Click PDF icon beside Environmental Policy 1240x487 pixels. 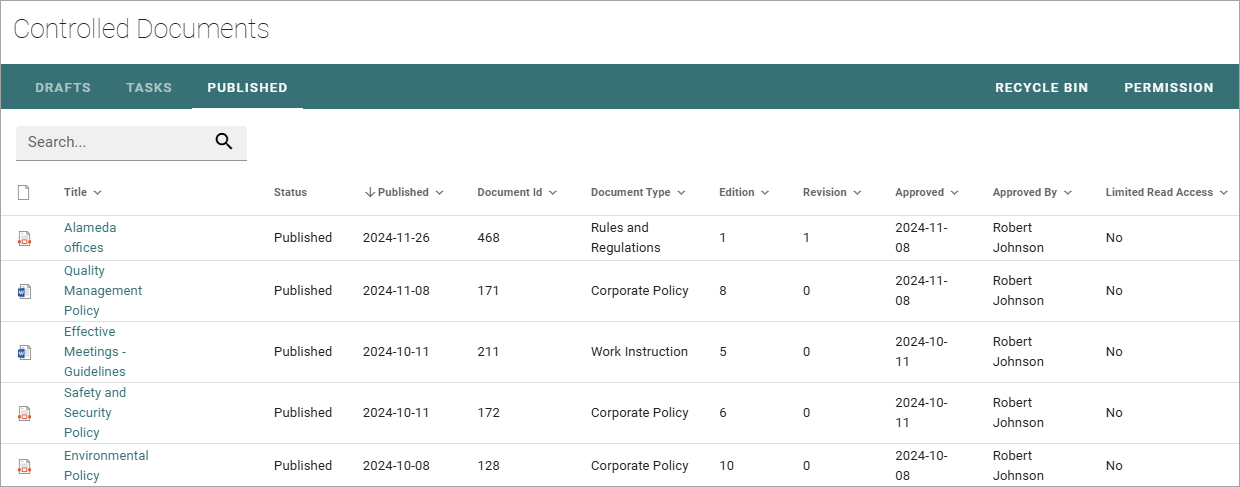pyautogui.click(x=25, y=466)
